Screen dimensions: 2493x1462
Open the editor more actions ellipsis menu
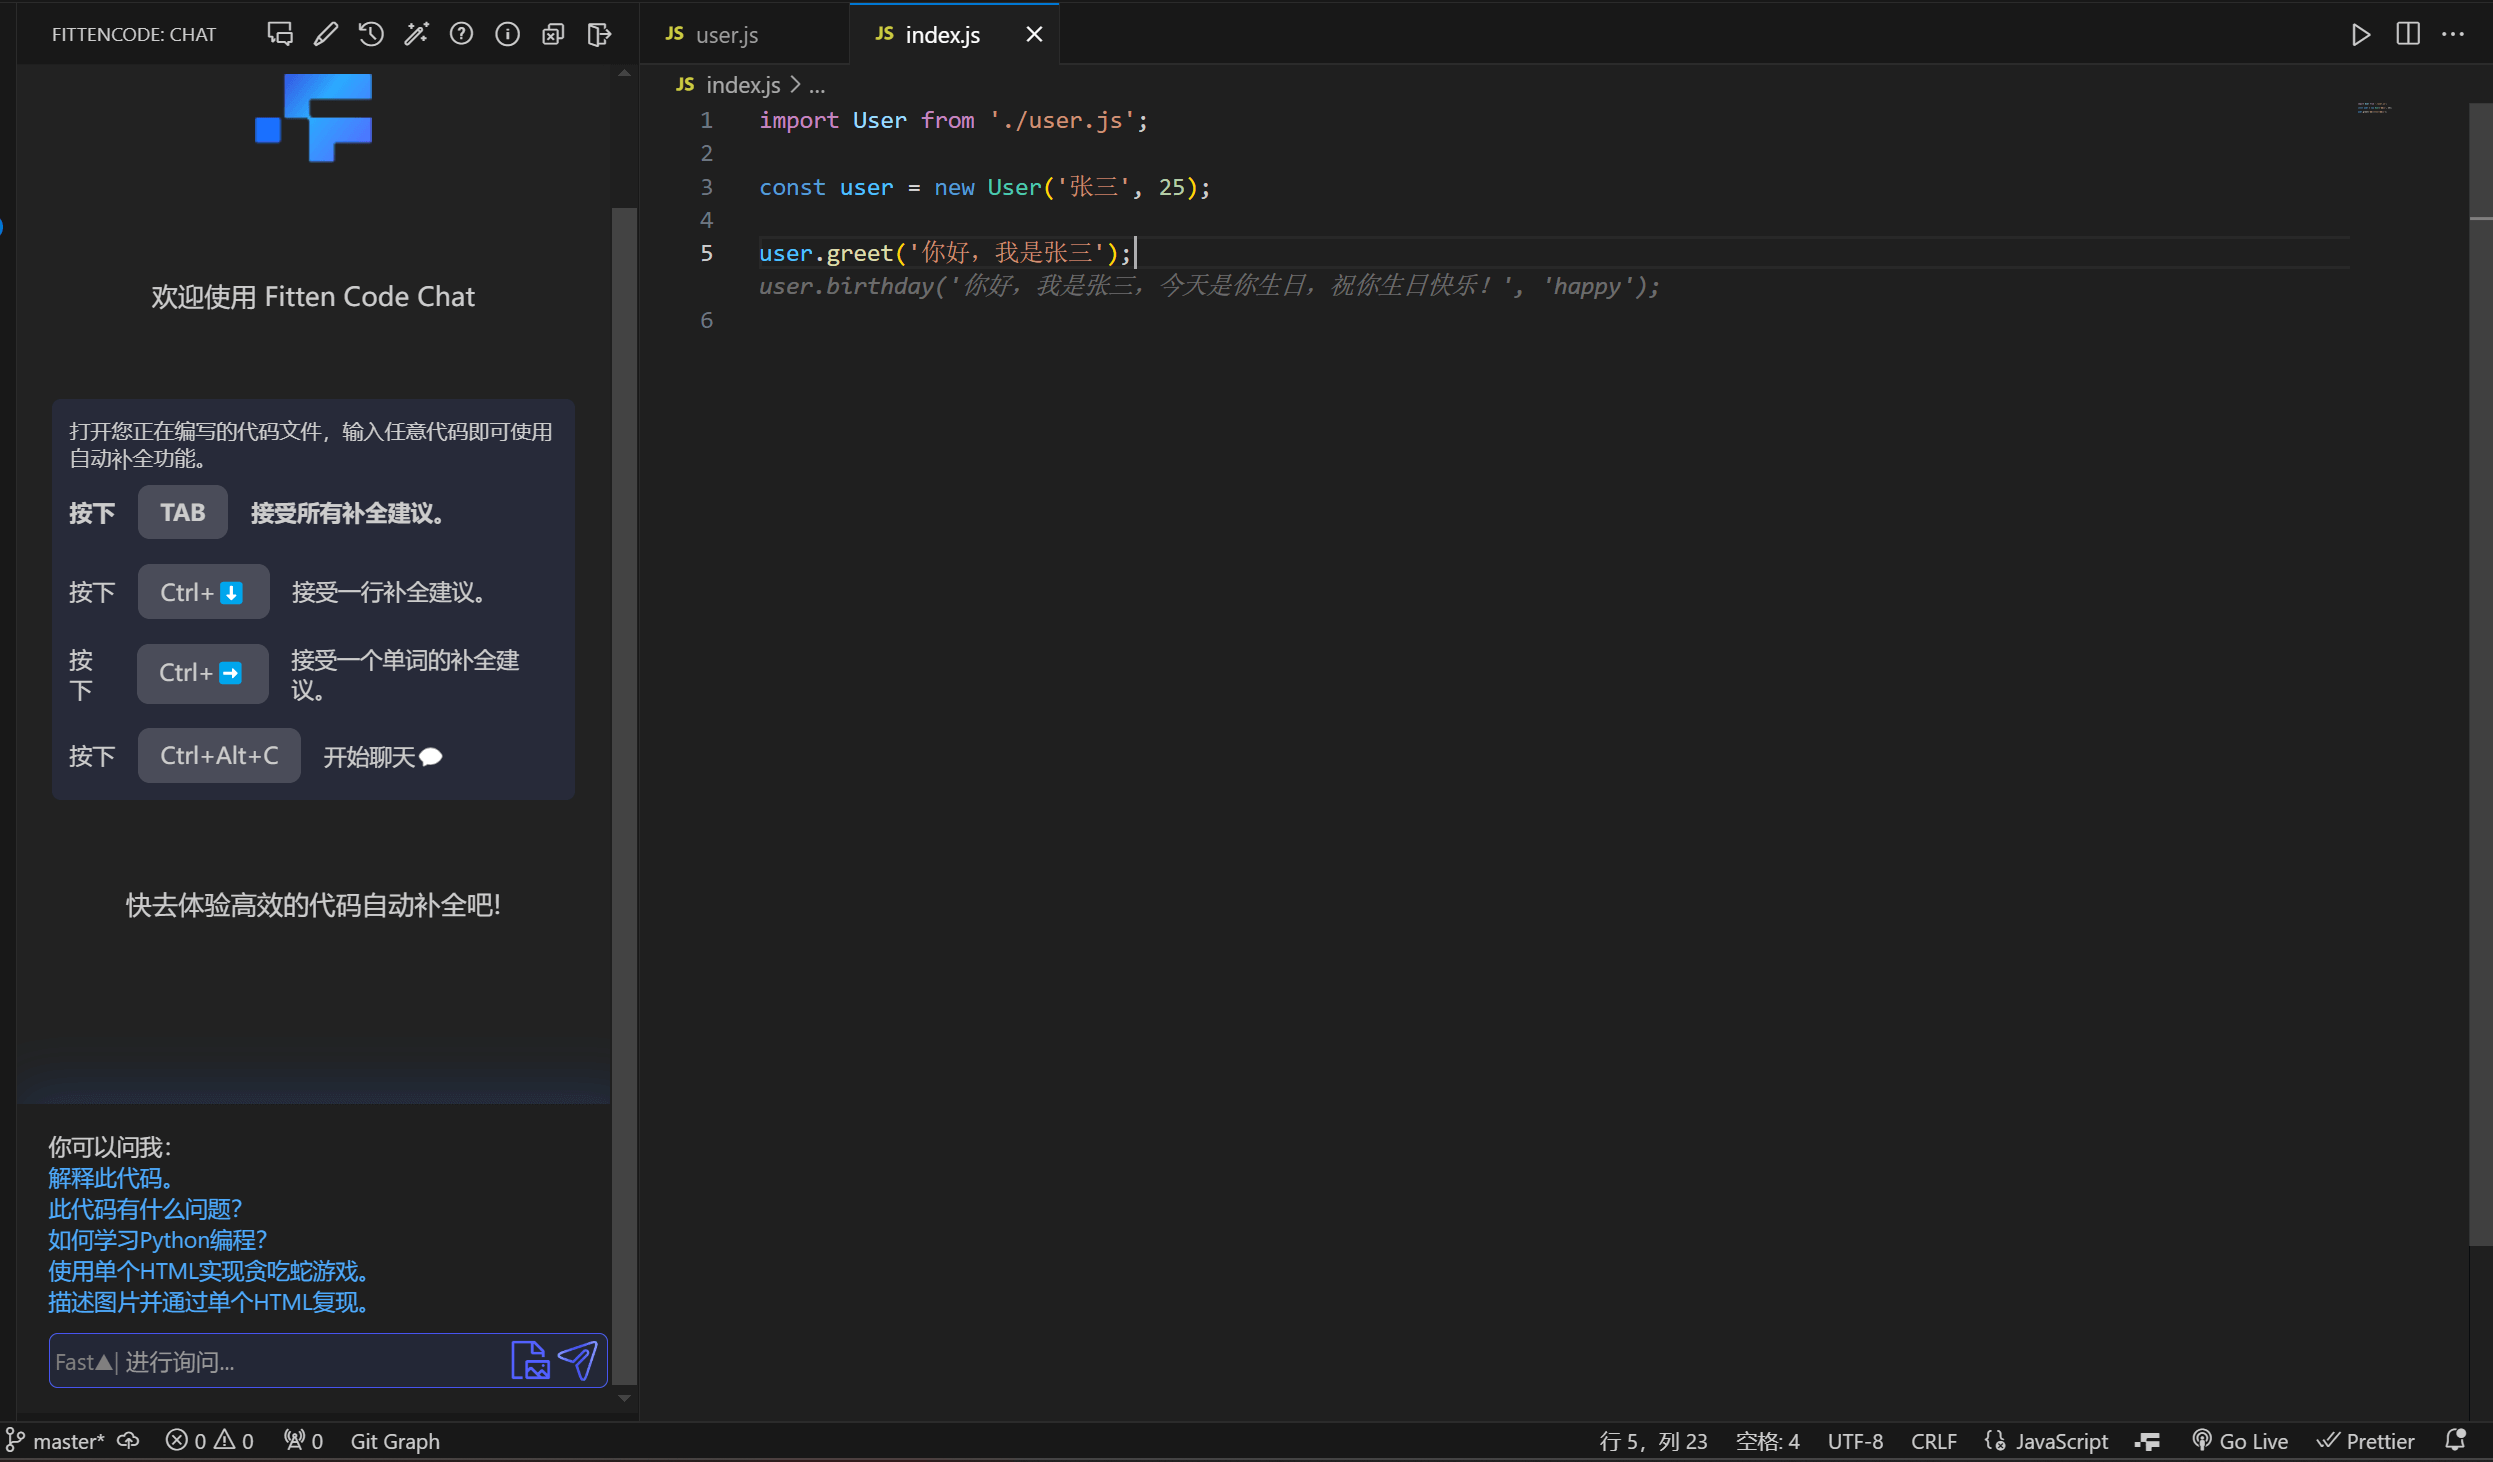pos(2453,34)
